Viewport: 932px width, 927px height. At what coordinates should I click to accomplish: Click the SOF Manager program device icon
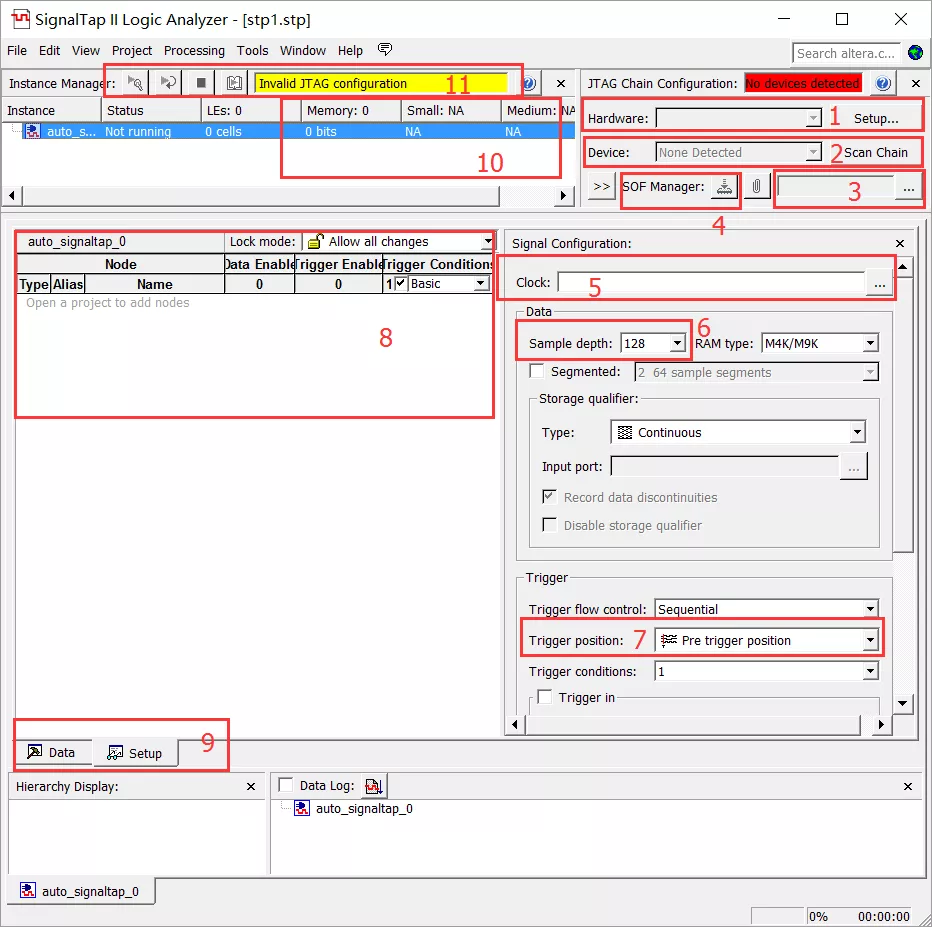coord(724,187)
